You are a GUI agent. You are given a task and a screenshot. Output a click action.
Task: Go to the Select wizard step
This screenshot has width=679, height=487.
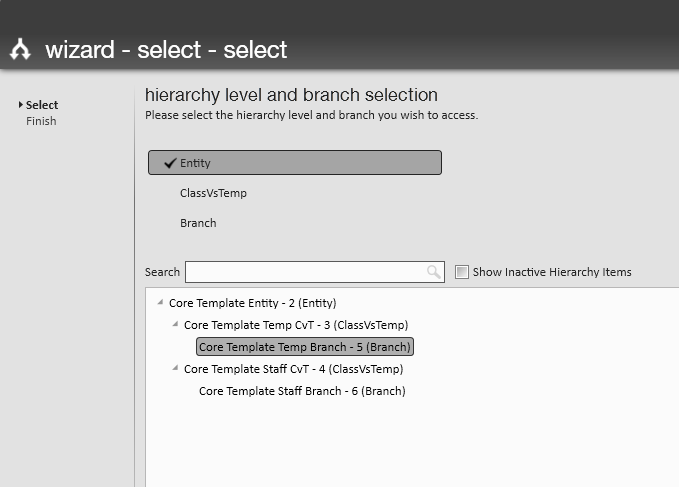click(x=42, y=105)
